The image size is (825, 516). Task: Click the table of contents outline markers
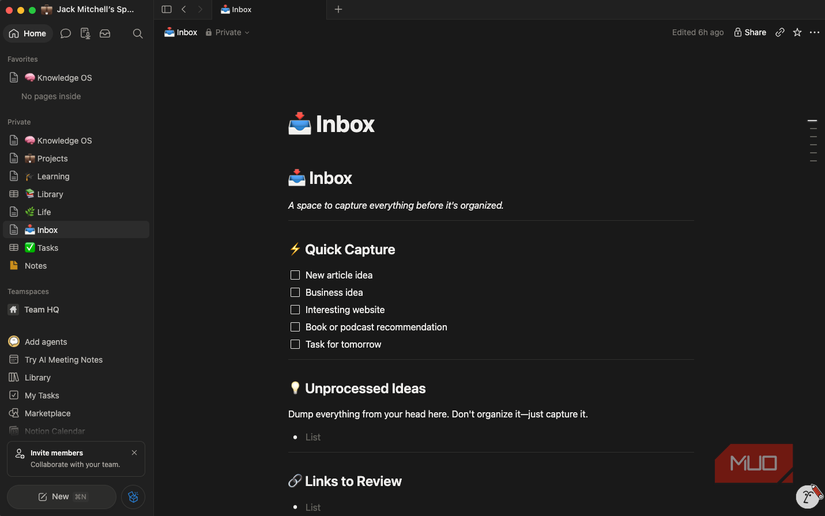(x=812, y=141)
